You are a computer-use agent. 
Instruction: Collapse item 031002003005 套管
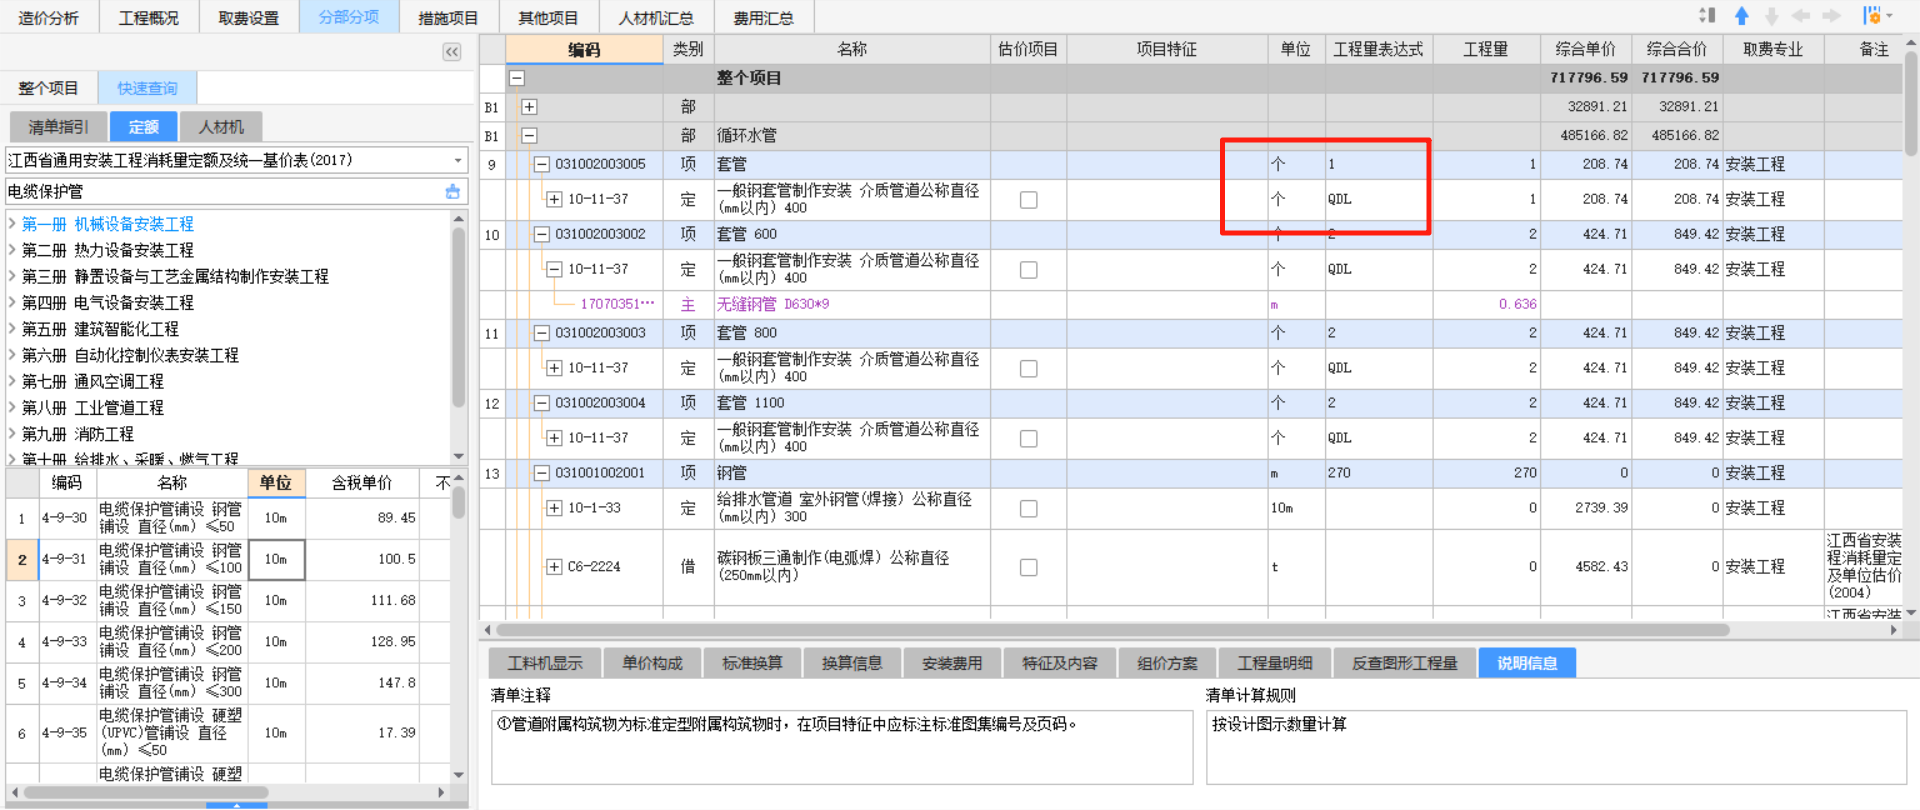[541, 164]
